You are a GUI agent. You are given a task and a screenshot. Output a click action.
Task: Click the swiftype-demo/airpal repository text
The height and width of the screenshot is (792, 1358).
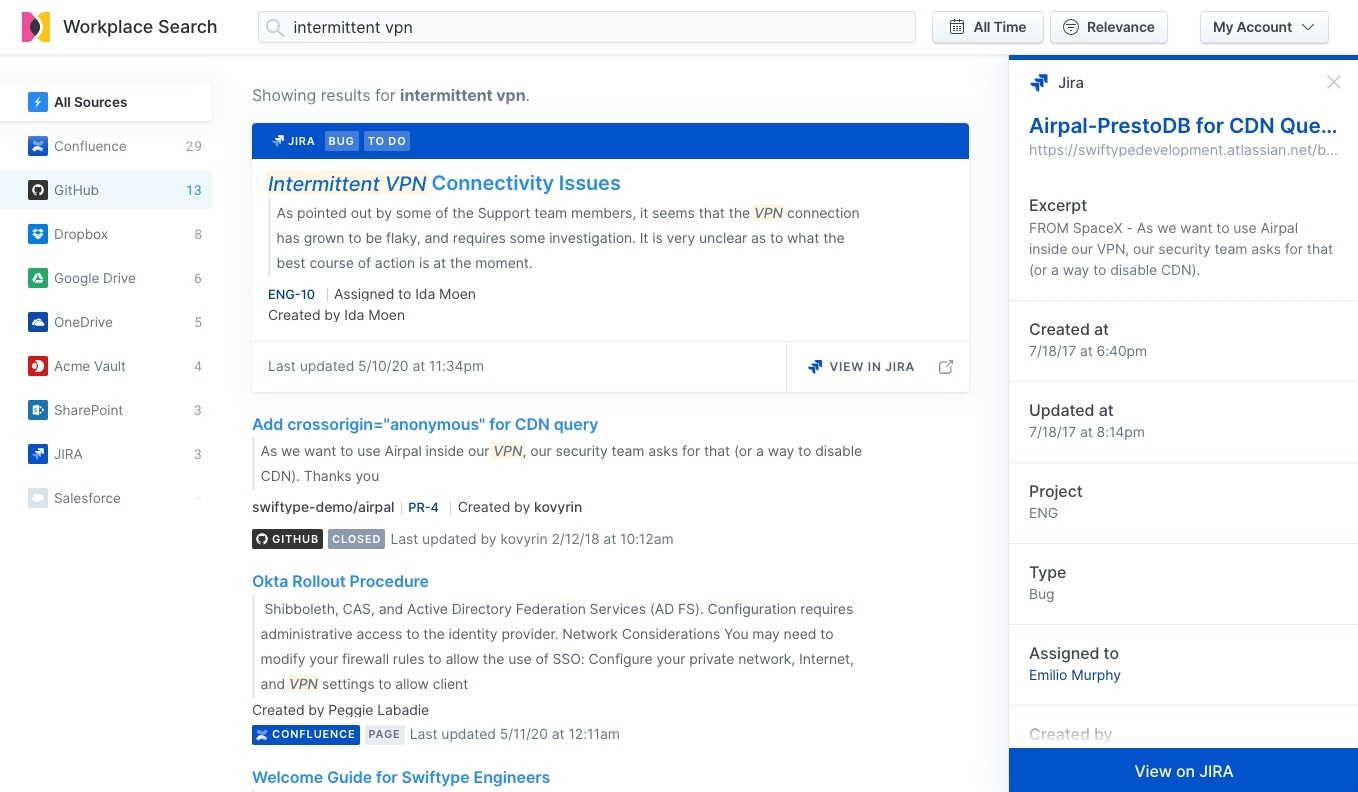coord(323,507)
